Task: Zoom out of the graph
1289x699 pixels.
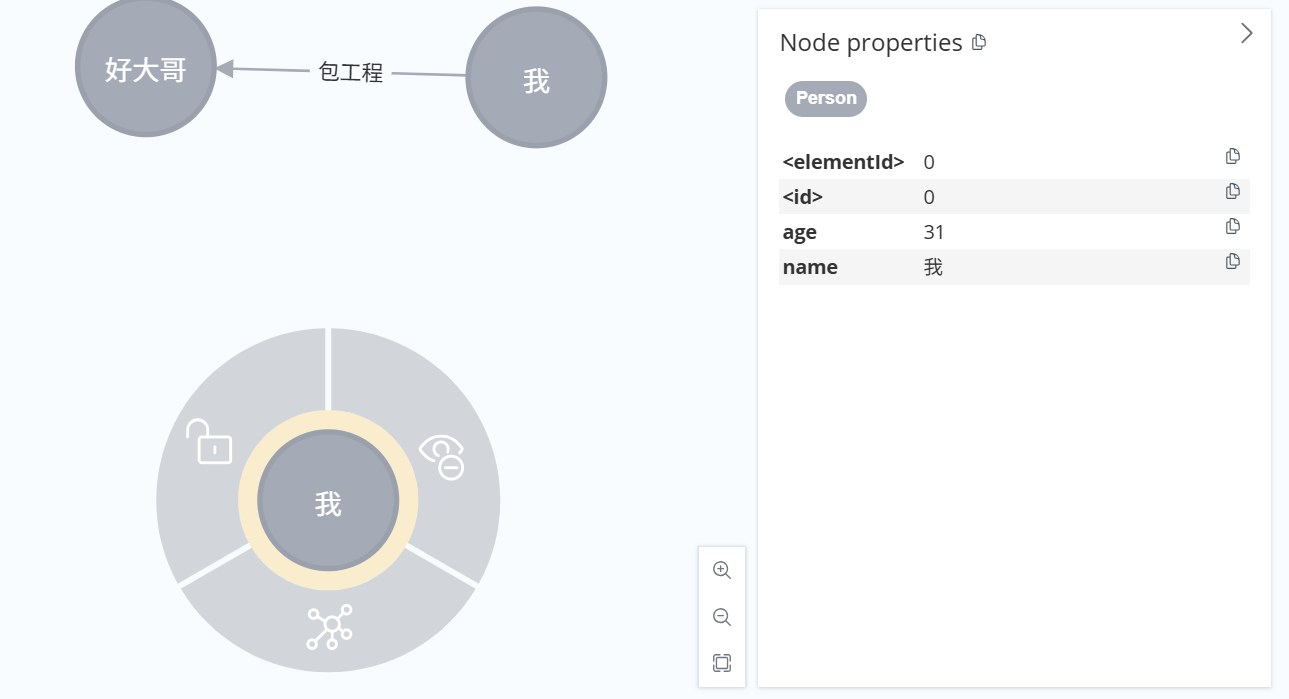Action: coord(722,617)
